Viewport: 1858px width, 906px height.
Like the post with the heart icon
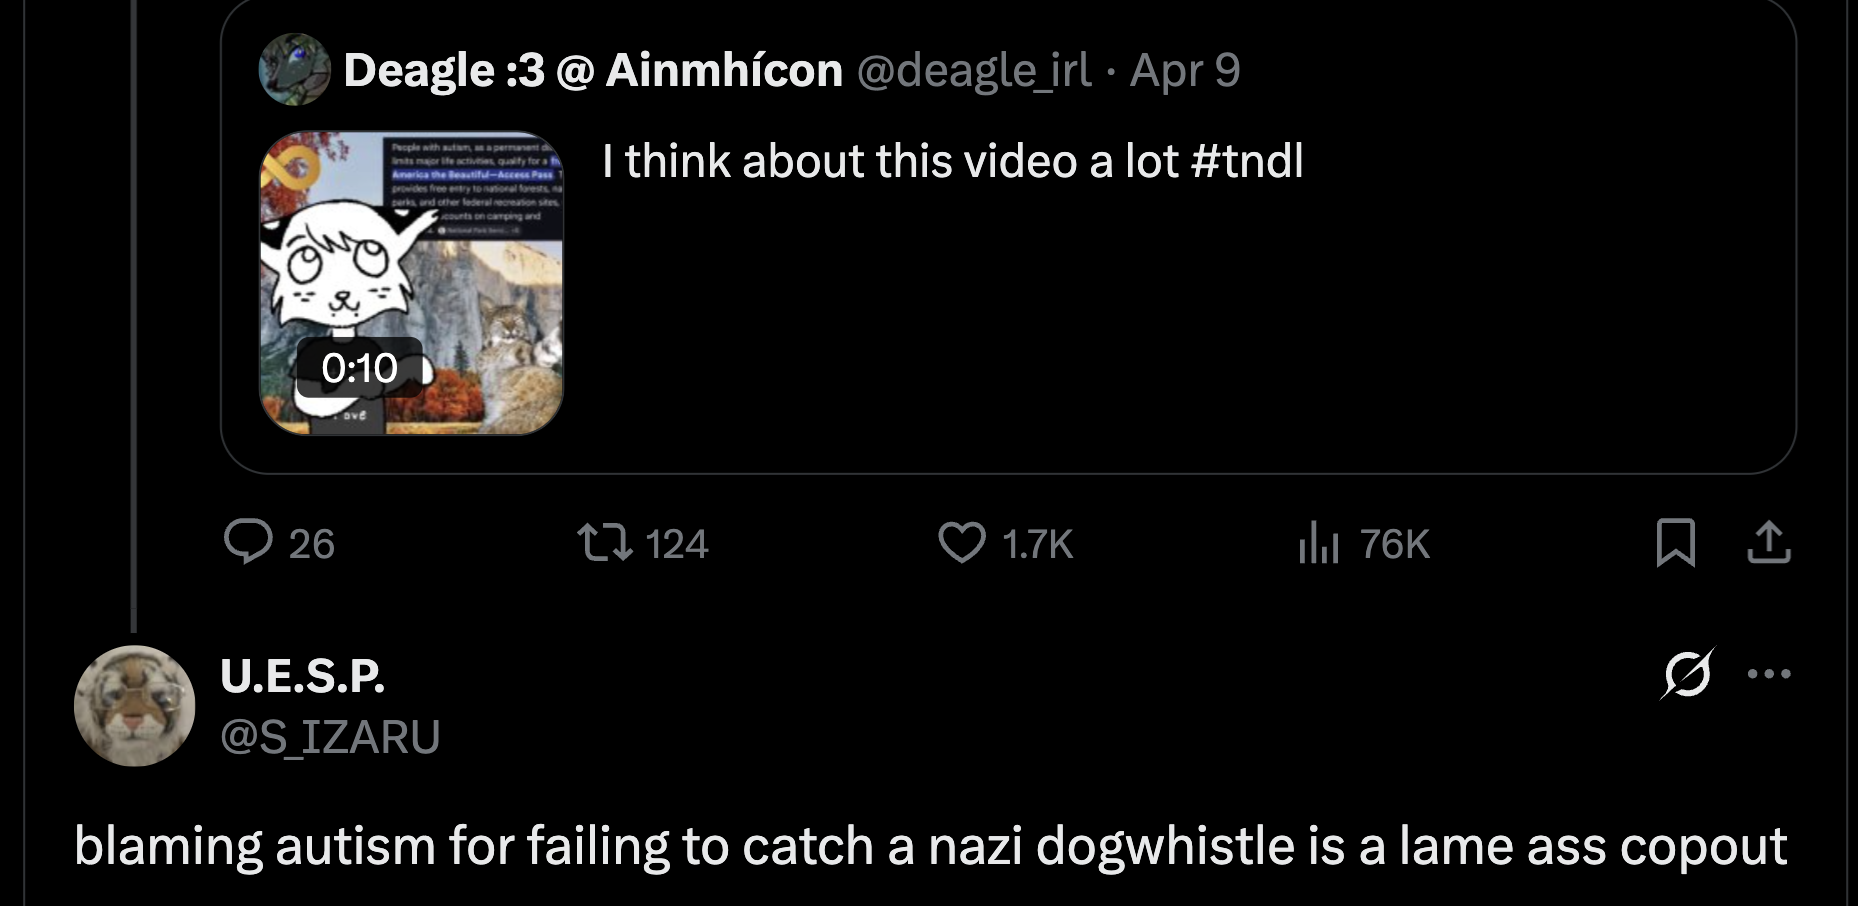(x=962, y=542)
